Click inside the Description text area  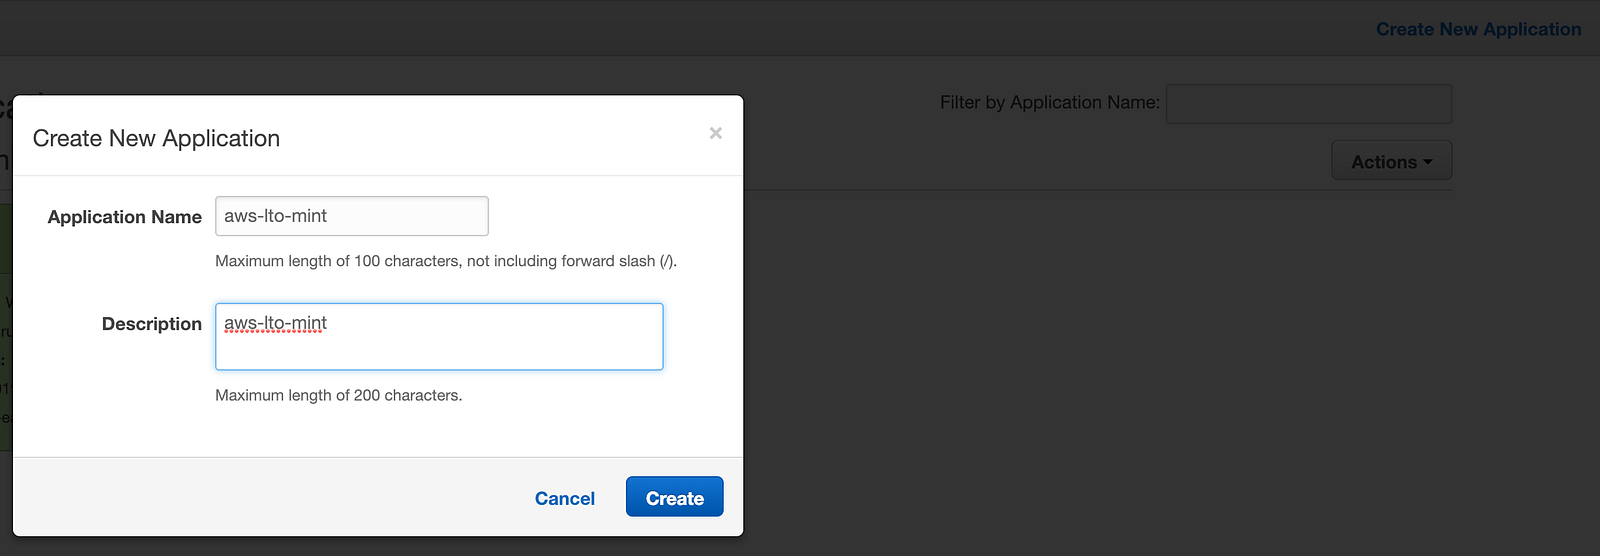tap(439, 337)
